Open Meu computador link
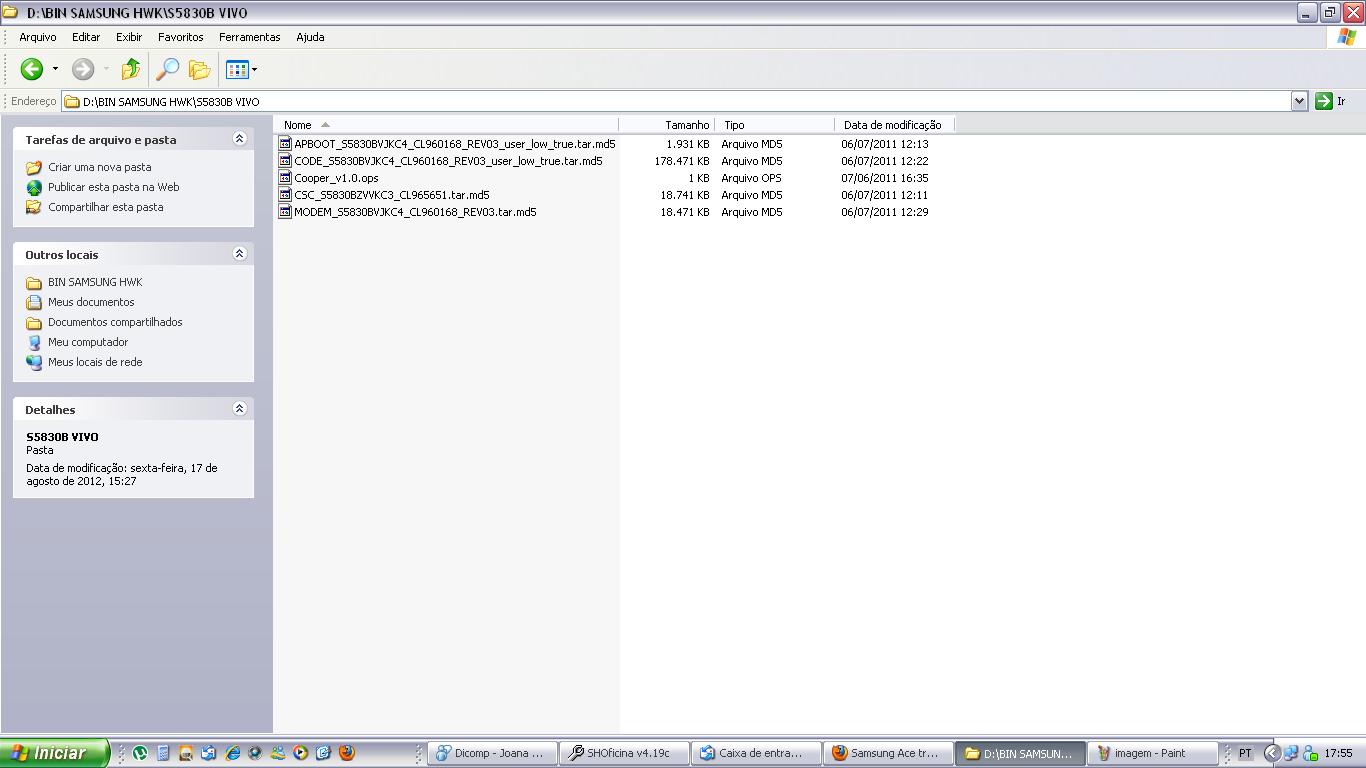 88,342
